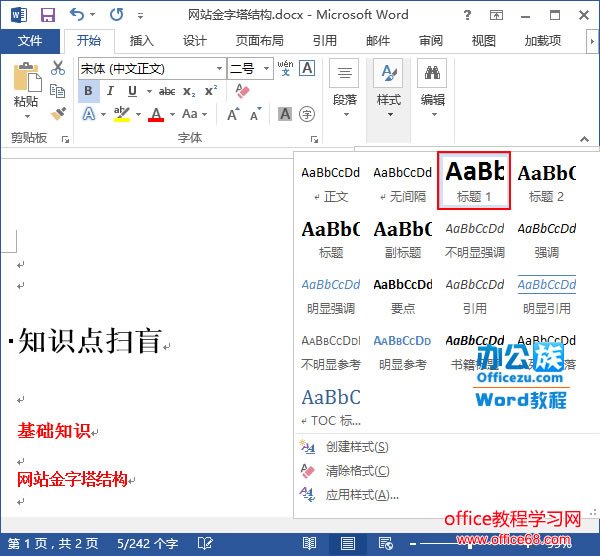600x556 pixels.
Task: Click the zoom slider in status bar
Action: coord(470,543)
